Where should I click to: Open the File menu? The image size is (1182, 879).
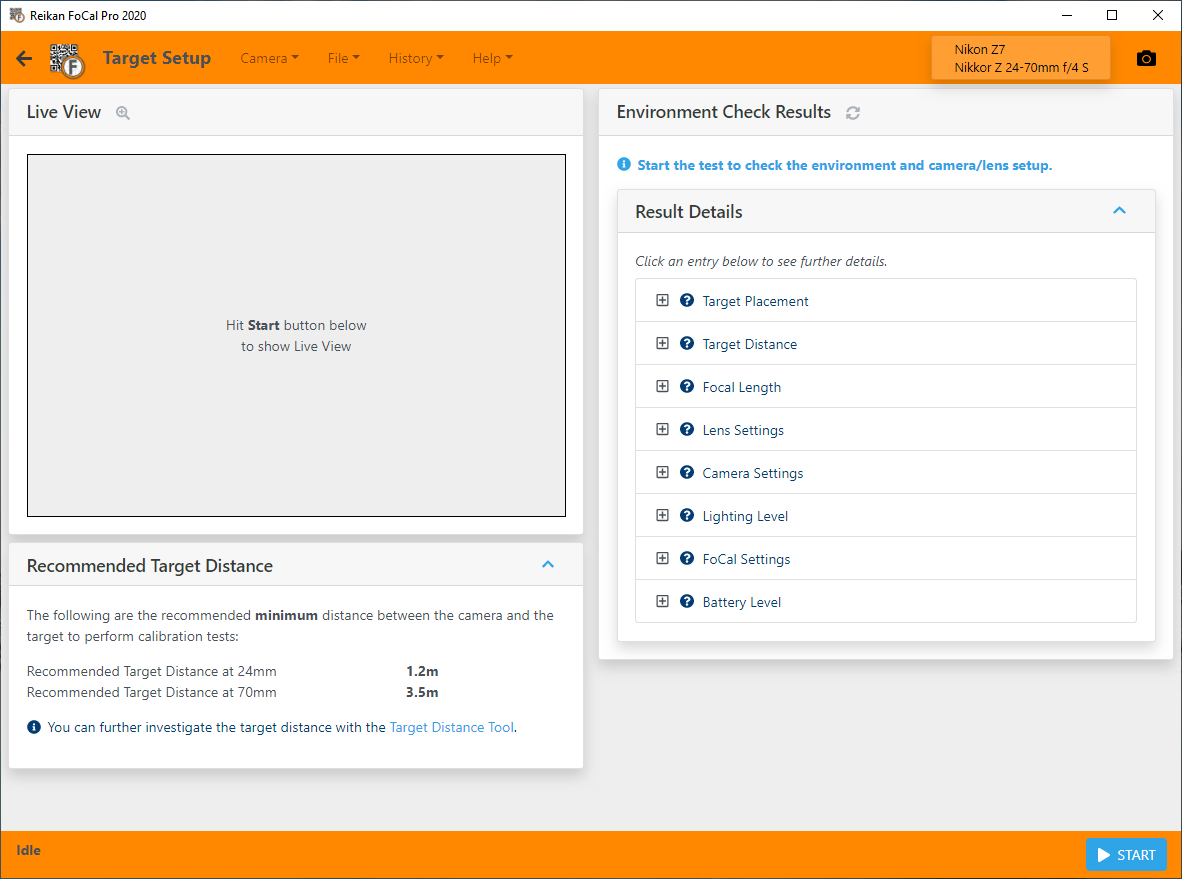pos(344,58)
